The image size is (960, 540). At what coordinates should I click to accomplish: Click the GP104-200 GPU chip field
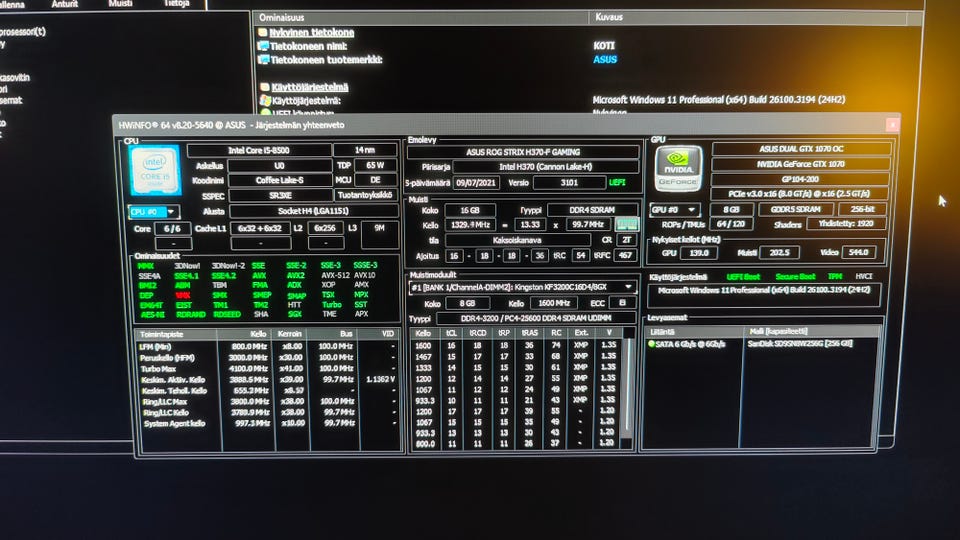tap(801, 179)
